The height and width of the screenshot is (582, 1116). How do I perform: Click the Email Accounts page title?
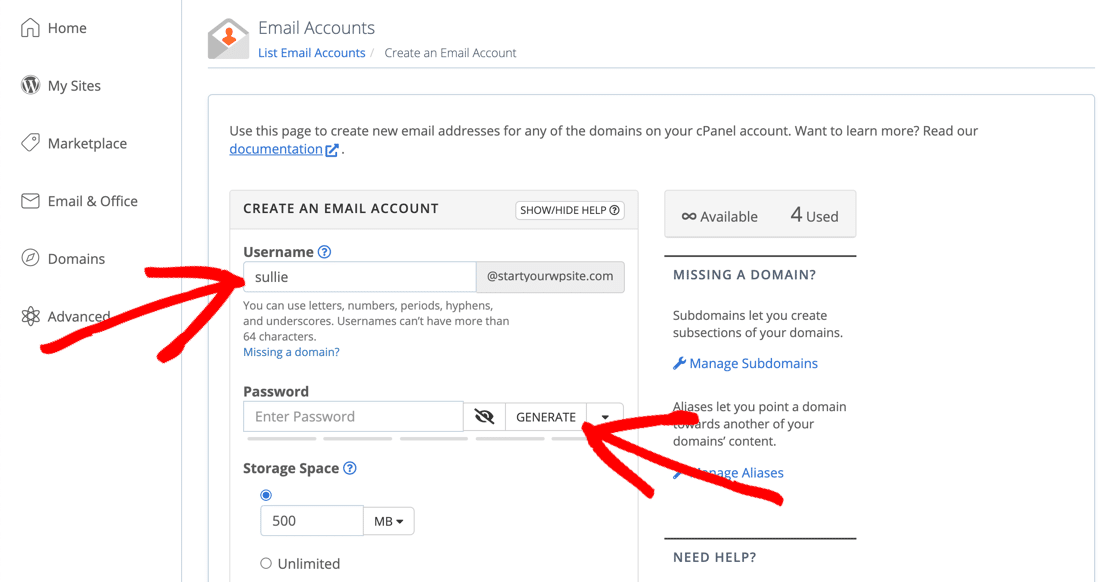pyautogui.click(x=316, y=28)
